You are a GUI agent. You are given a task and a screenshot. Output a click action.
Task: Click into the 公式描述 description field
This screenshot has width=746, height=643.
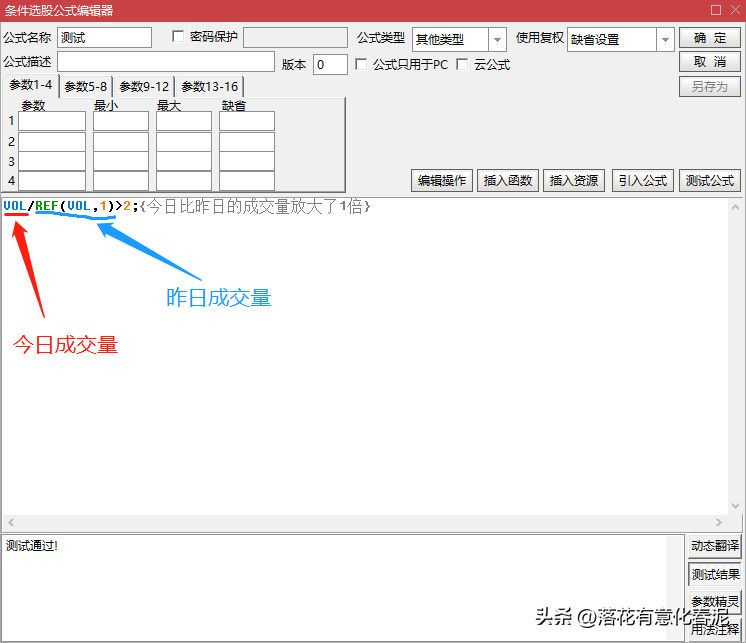166,62
